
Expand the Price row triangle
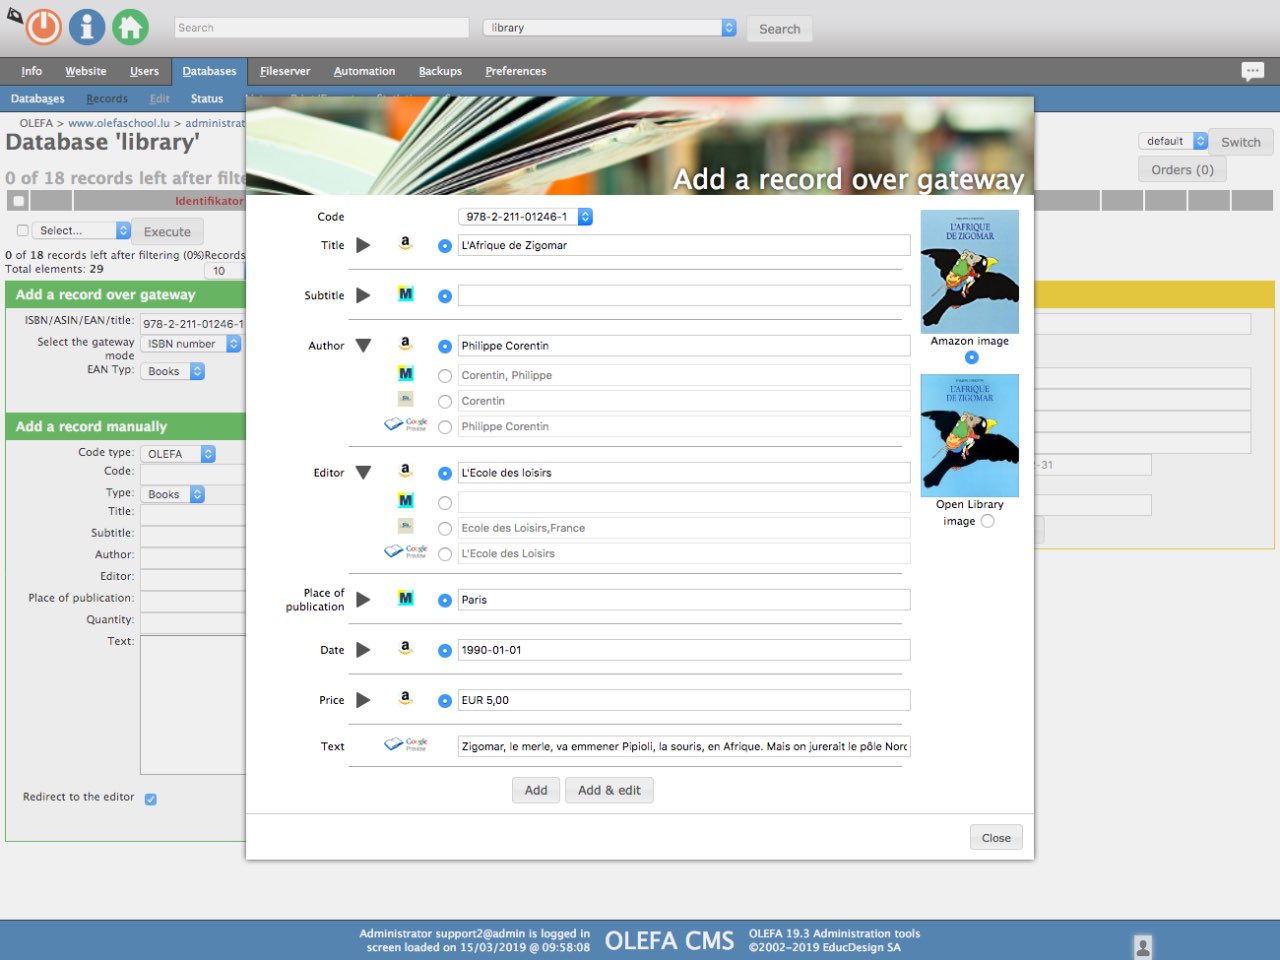pos(363,700)
